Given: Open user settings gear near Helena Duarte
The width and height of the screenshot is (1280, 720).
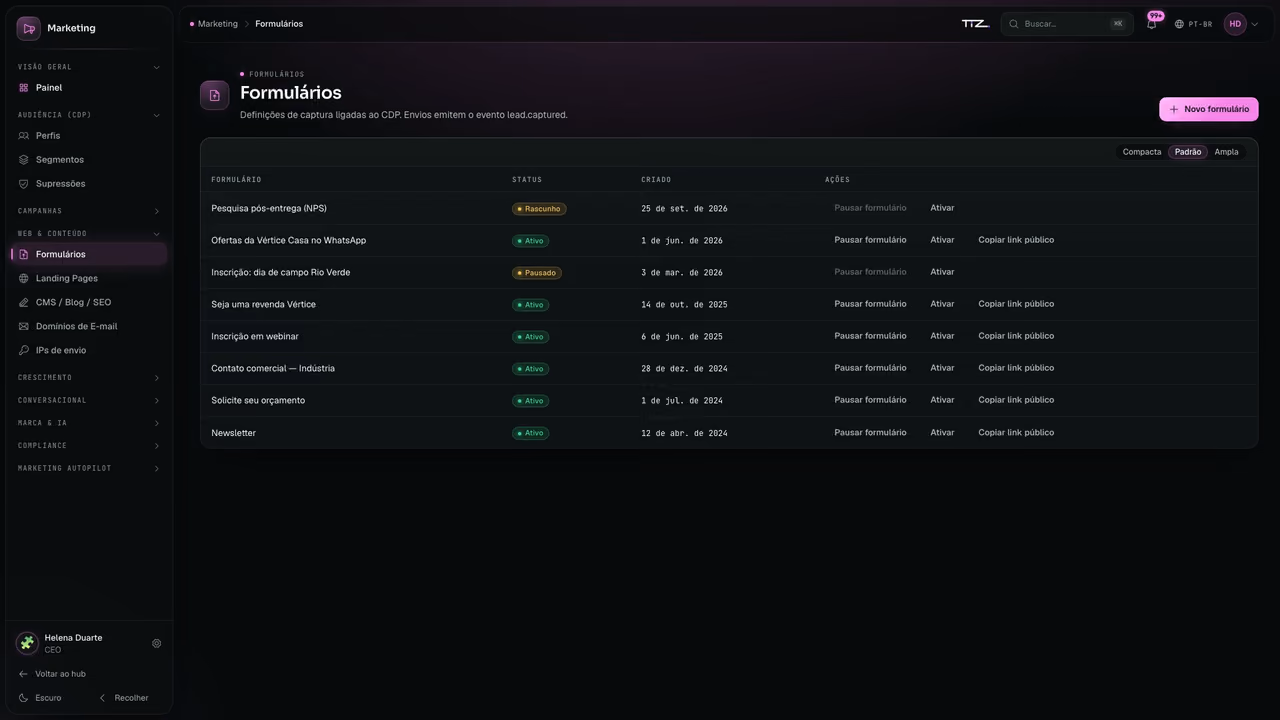Looking at the screenshot, I should tap(156, 643).
